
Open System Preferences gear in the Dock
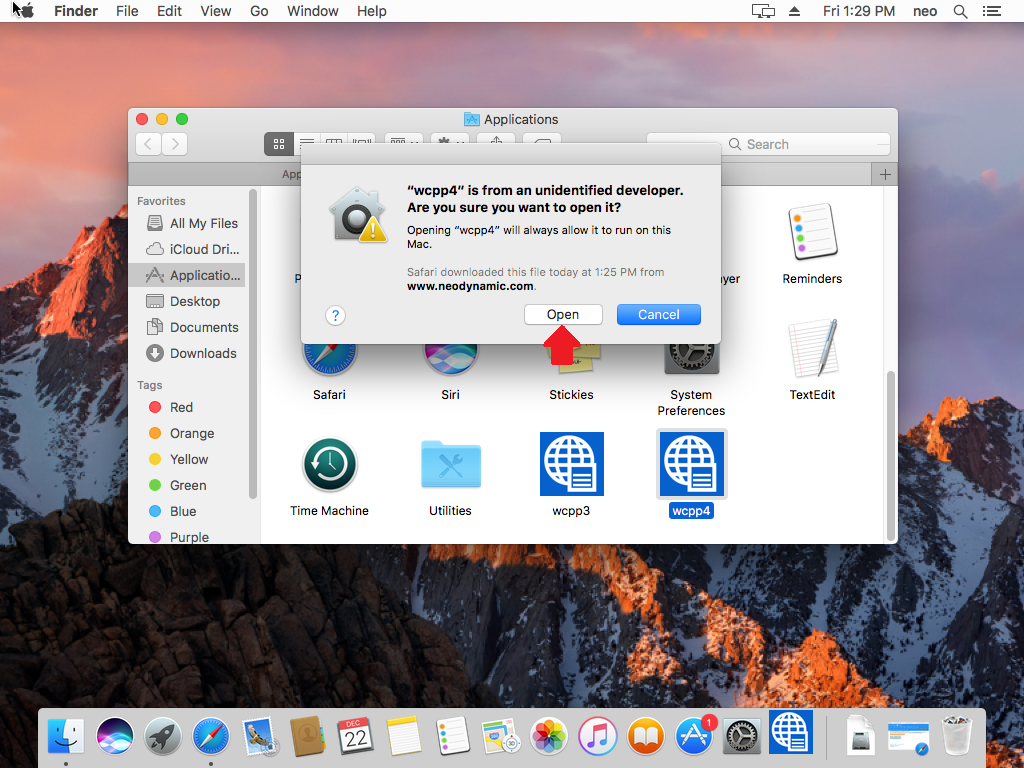[742, 736]
